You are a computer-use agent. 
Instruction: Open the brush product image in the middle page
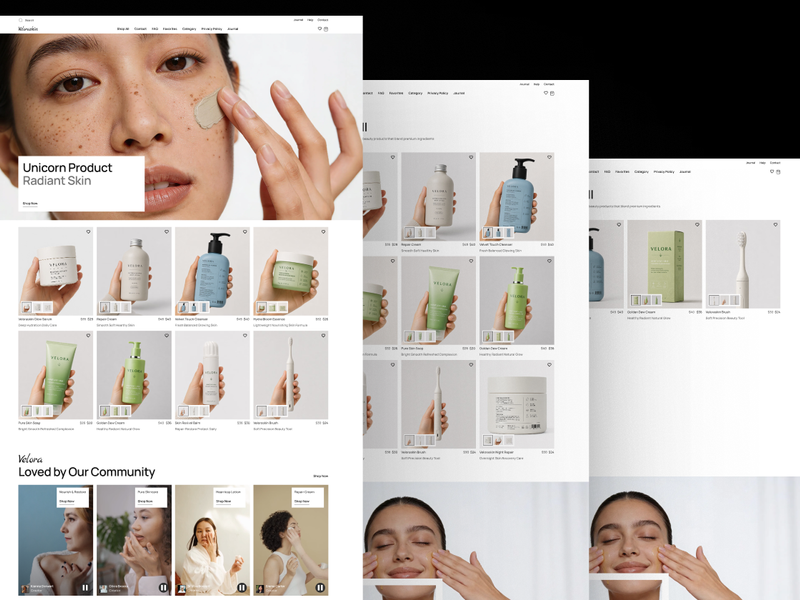pos(438,405)
